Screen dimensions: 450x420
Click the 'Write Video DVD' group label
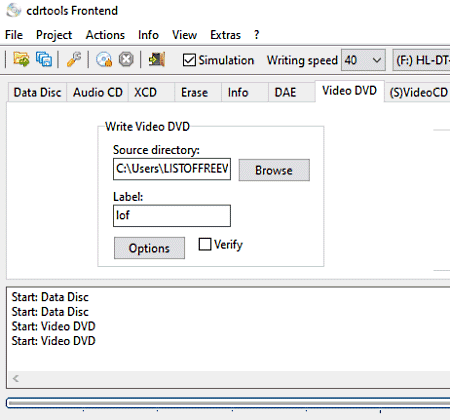pos(147,127)
